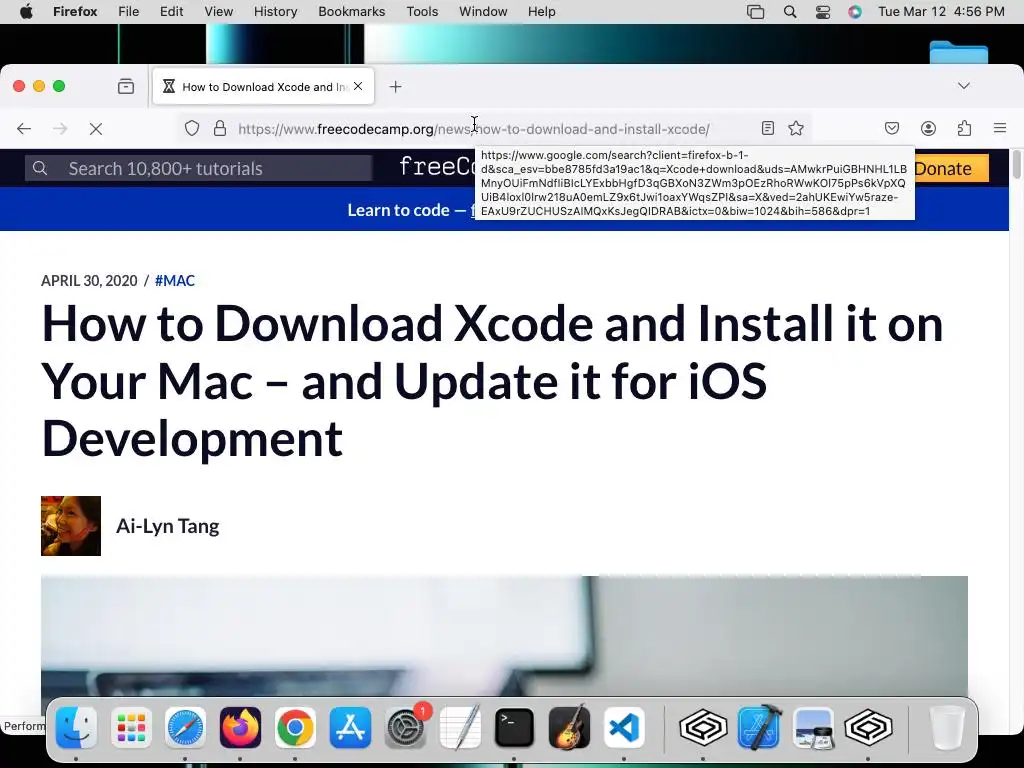Open System Settings from the Dock
The width and height of the screenshot is (1024, 768).
point(406,728)
